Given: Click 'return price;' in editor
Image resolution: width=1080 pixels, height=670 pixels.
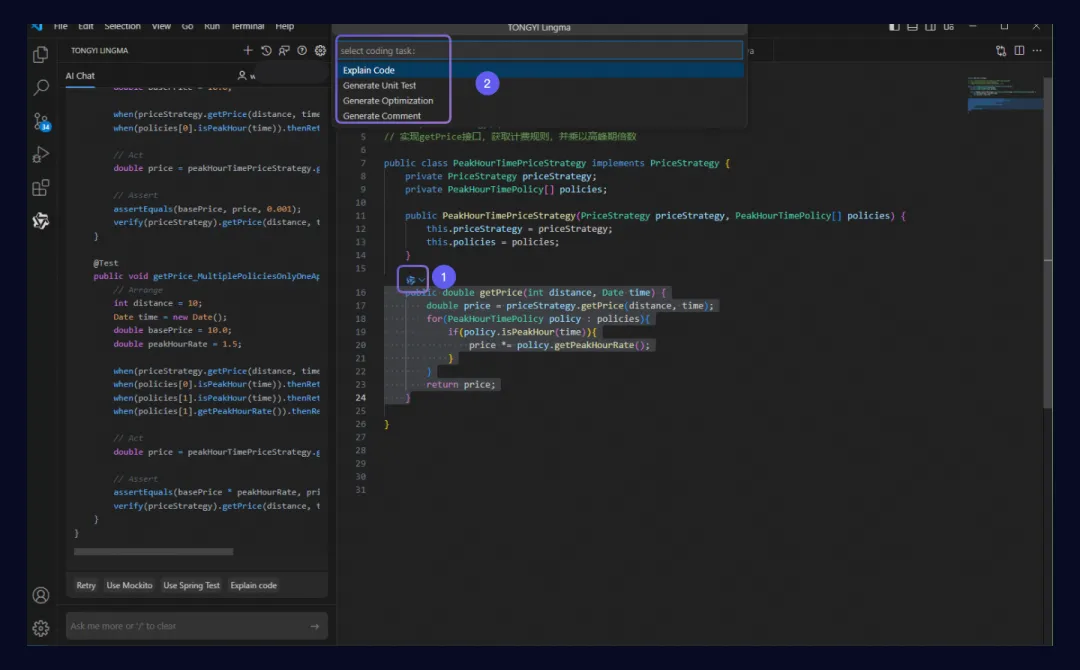Looking at the screenshot, I should point(461,384).
